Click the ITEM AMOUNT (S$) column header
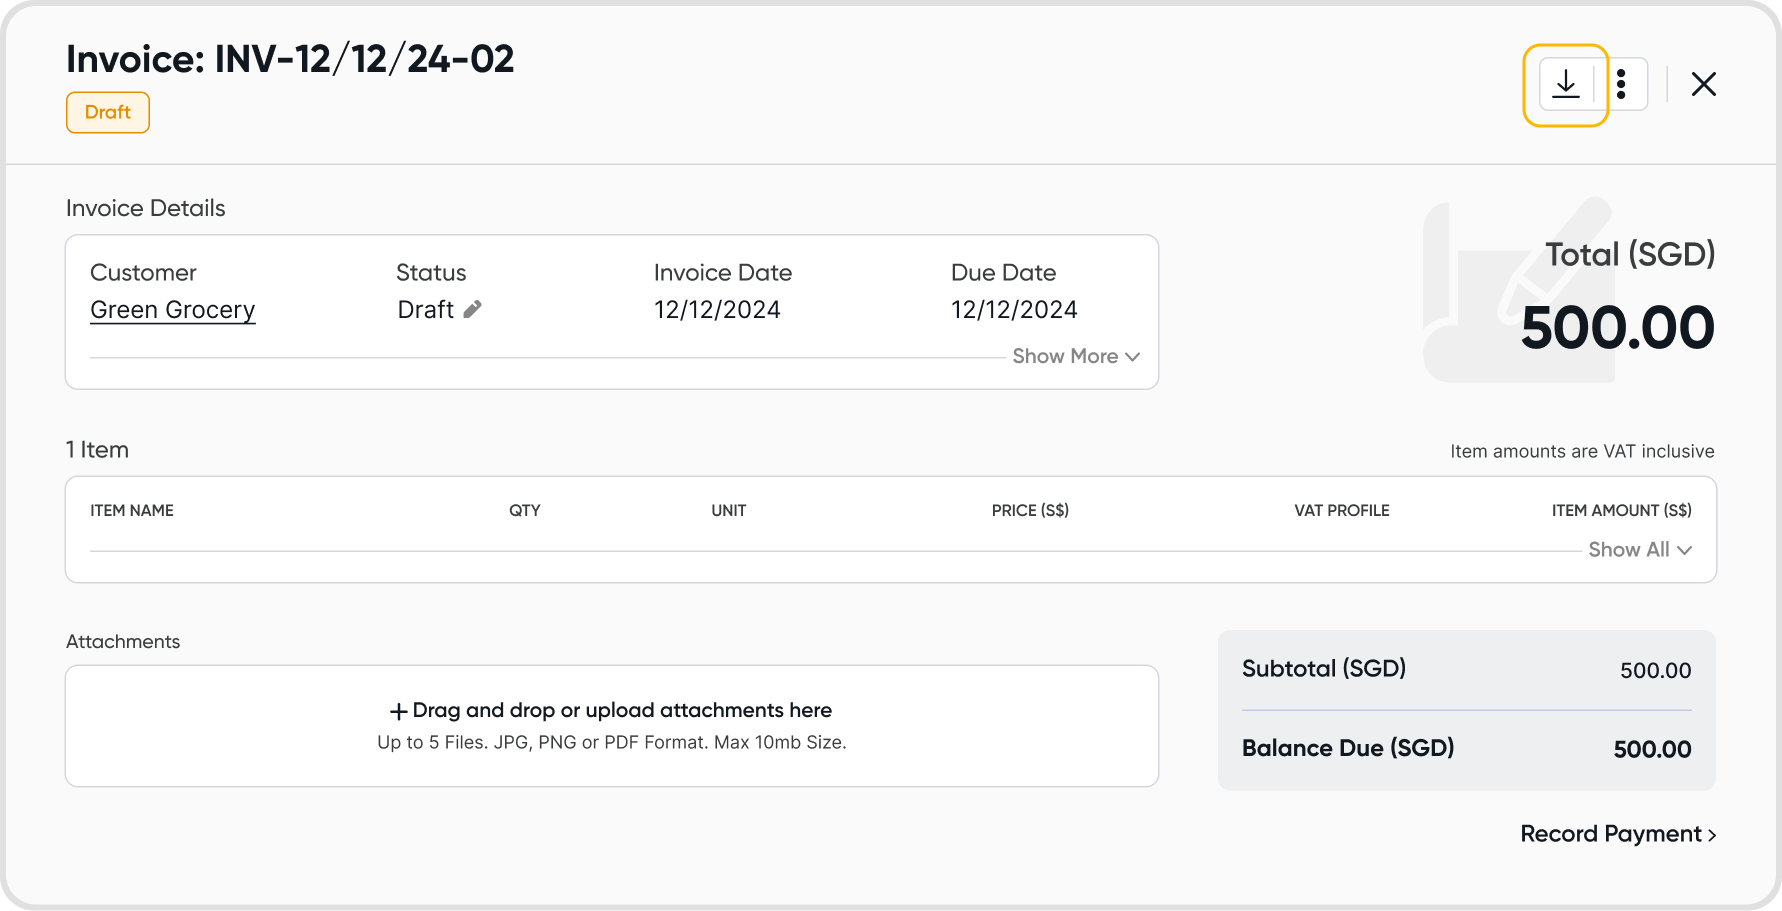 [x=1621, y=510]
